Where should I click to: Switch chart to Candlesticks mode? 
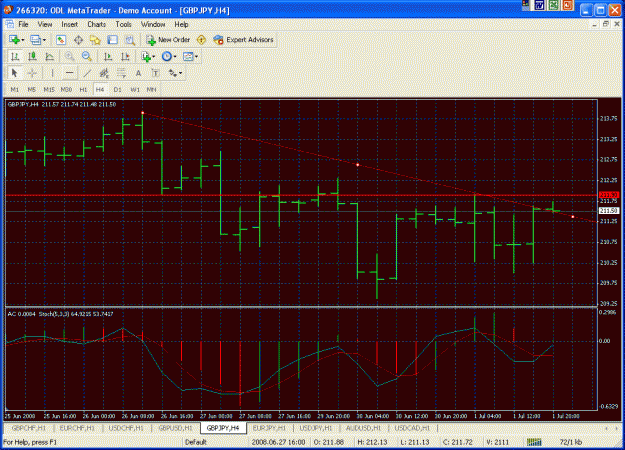(32, 57)
